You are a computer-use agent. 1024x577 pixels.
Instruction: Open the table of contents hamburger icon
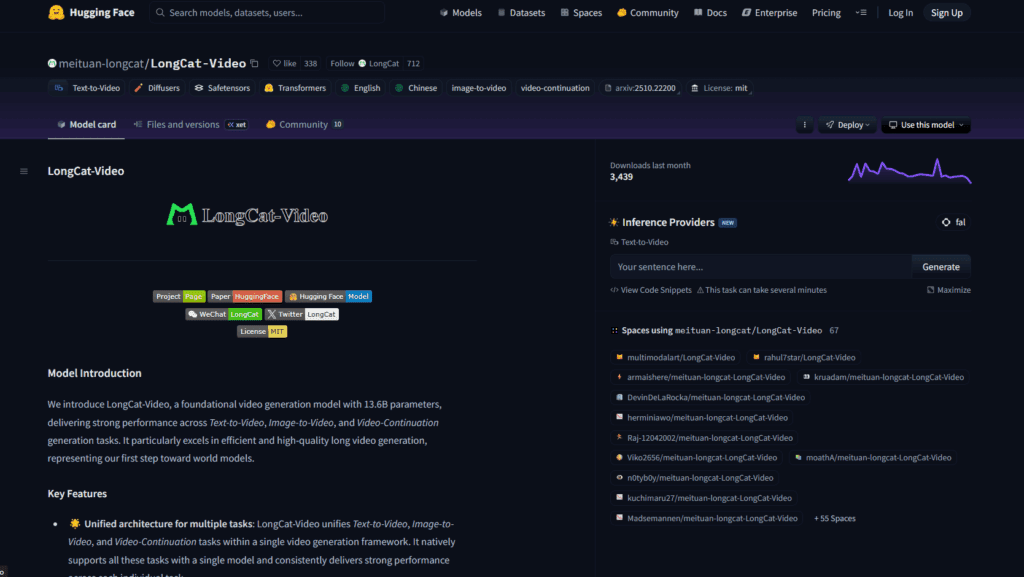click(x=24, y=171)
